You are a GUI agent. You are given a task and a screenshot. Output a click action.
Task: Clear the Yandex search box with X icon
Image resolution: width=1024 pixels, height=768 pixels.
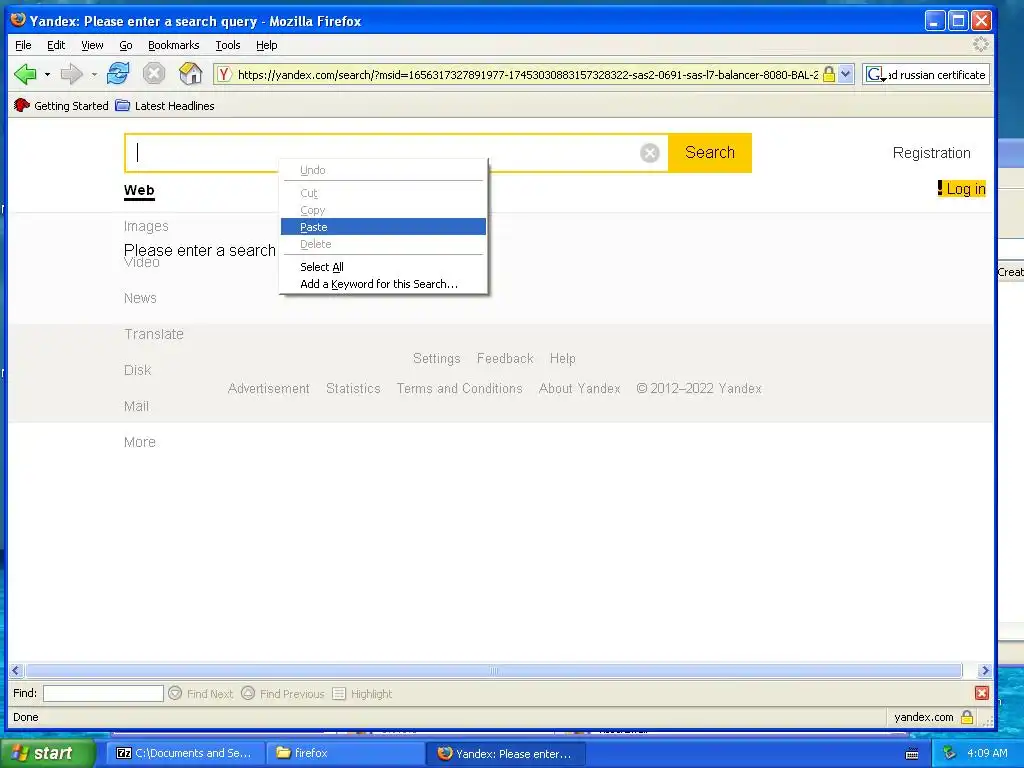[x=649, y=153]
